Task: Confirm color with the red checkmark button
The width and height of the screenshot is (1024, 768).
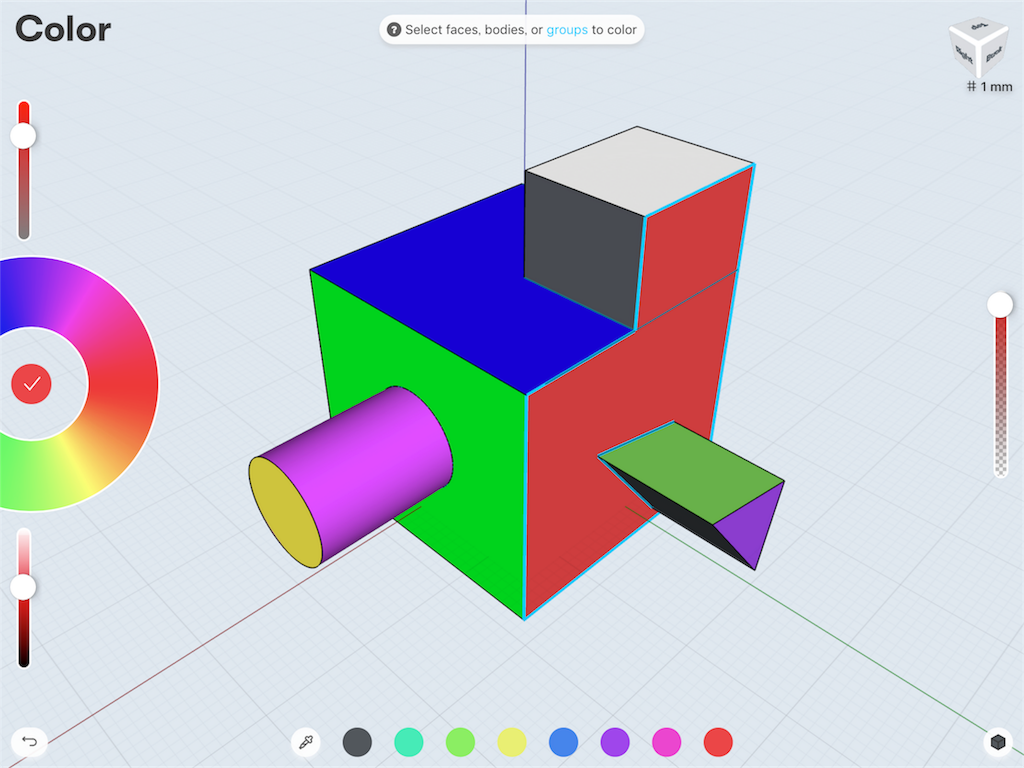Action: click(31, 384)
